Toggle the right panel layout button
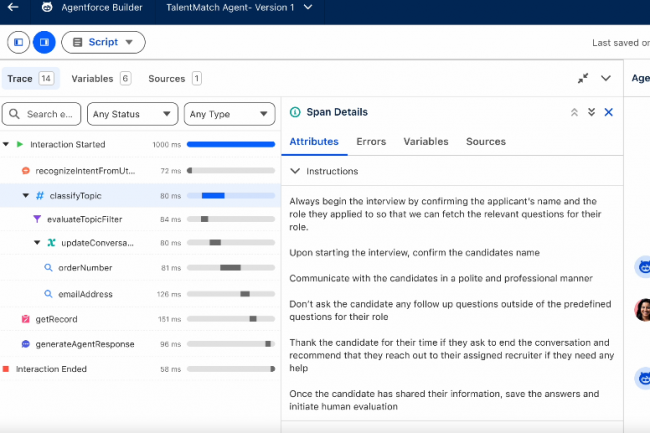The width and height of the screenshot is (650, 433). (x=43, y=42)
